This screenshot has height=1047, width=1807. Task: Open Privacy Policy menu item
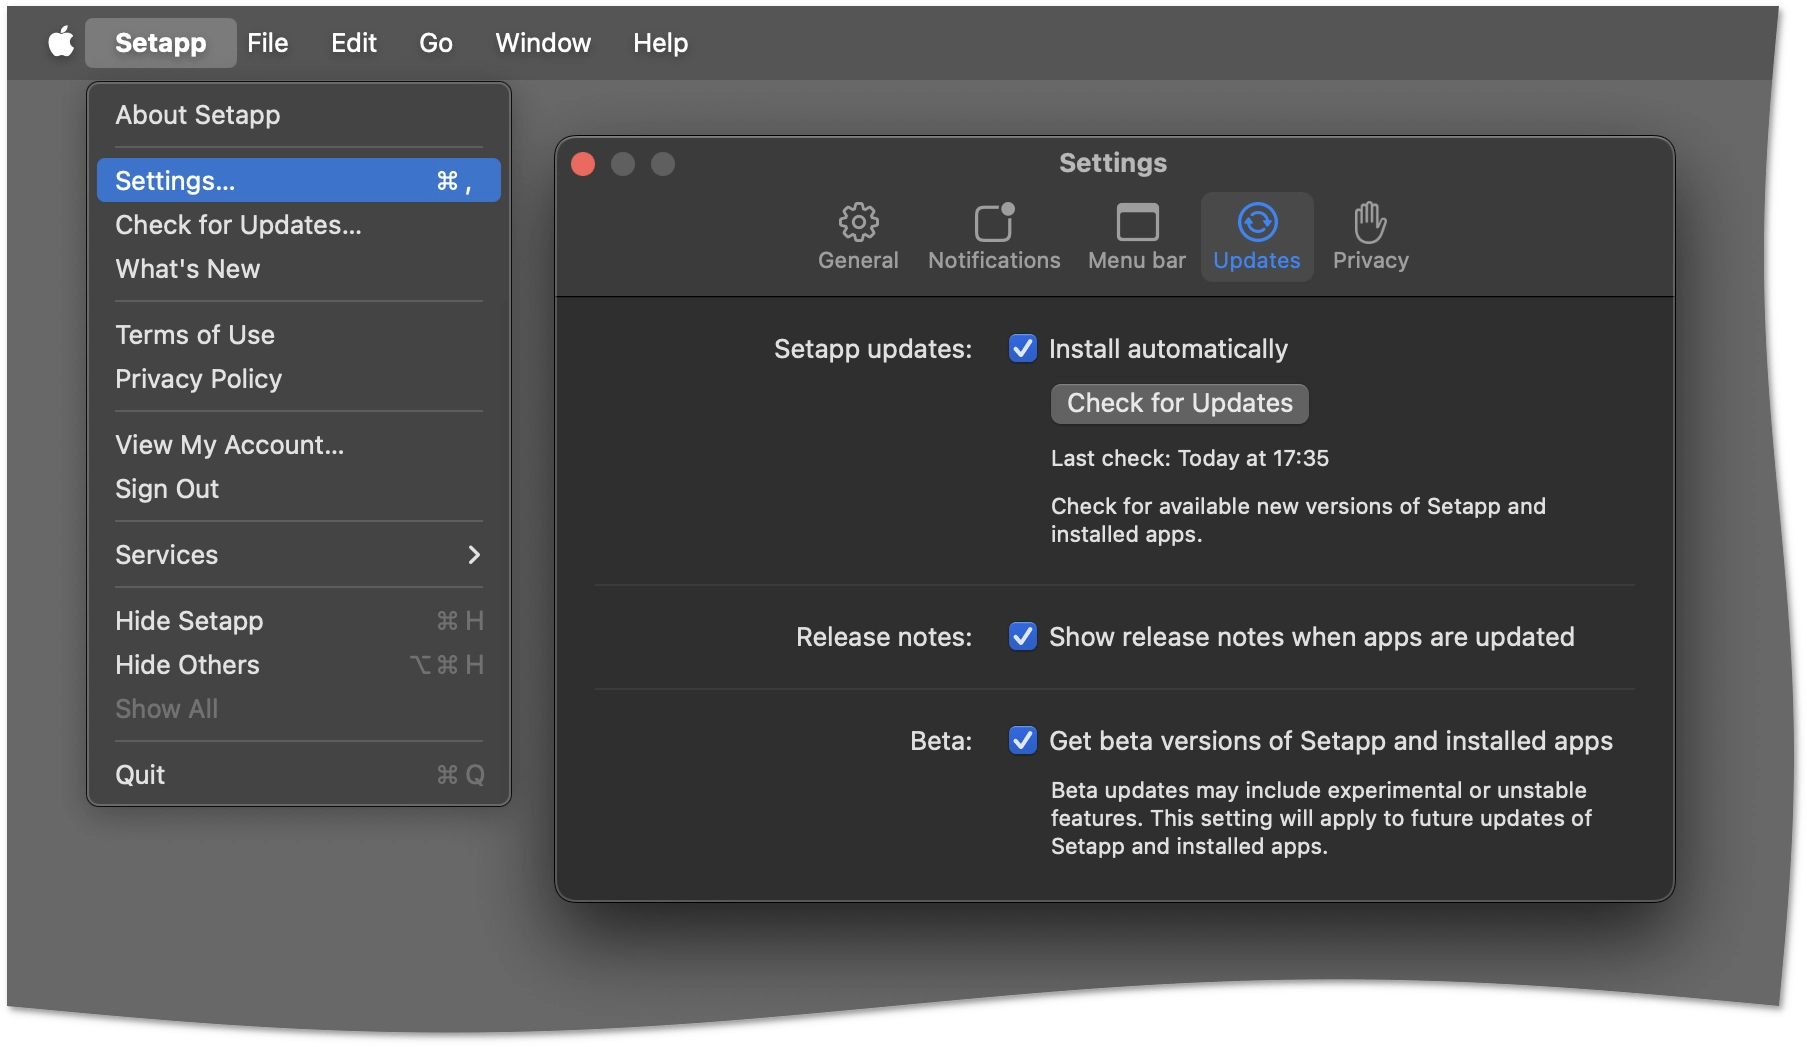299,379
